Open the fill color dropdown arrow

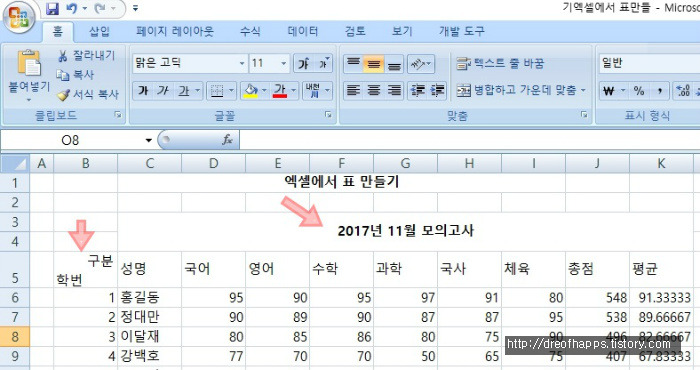click(264, 91)
